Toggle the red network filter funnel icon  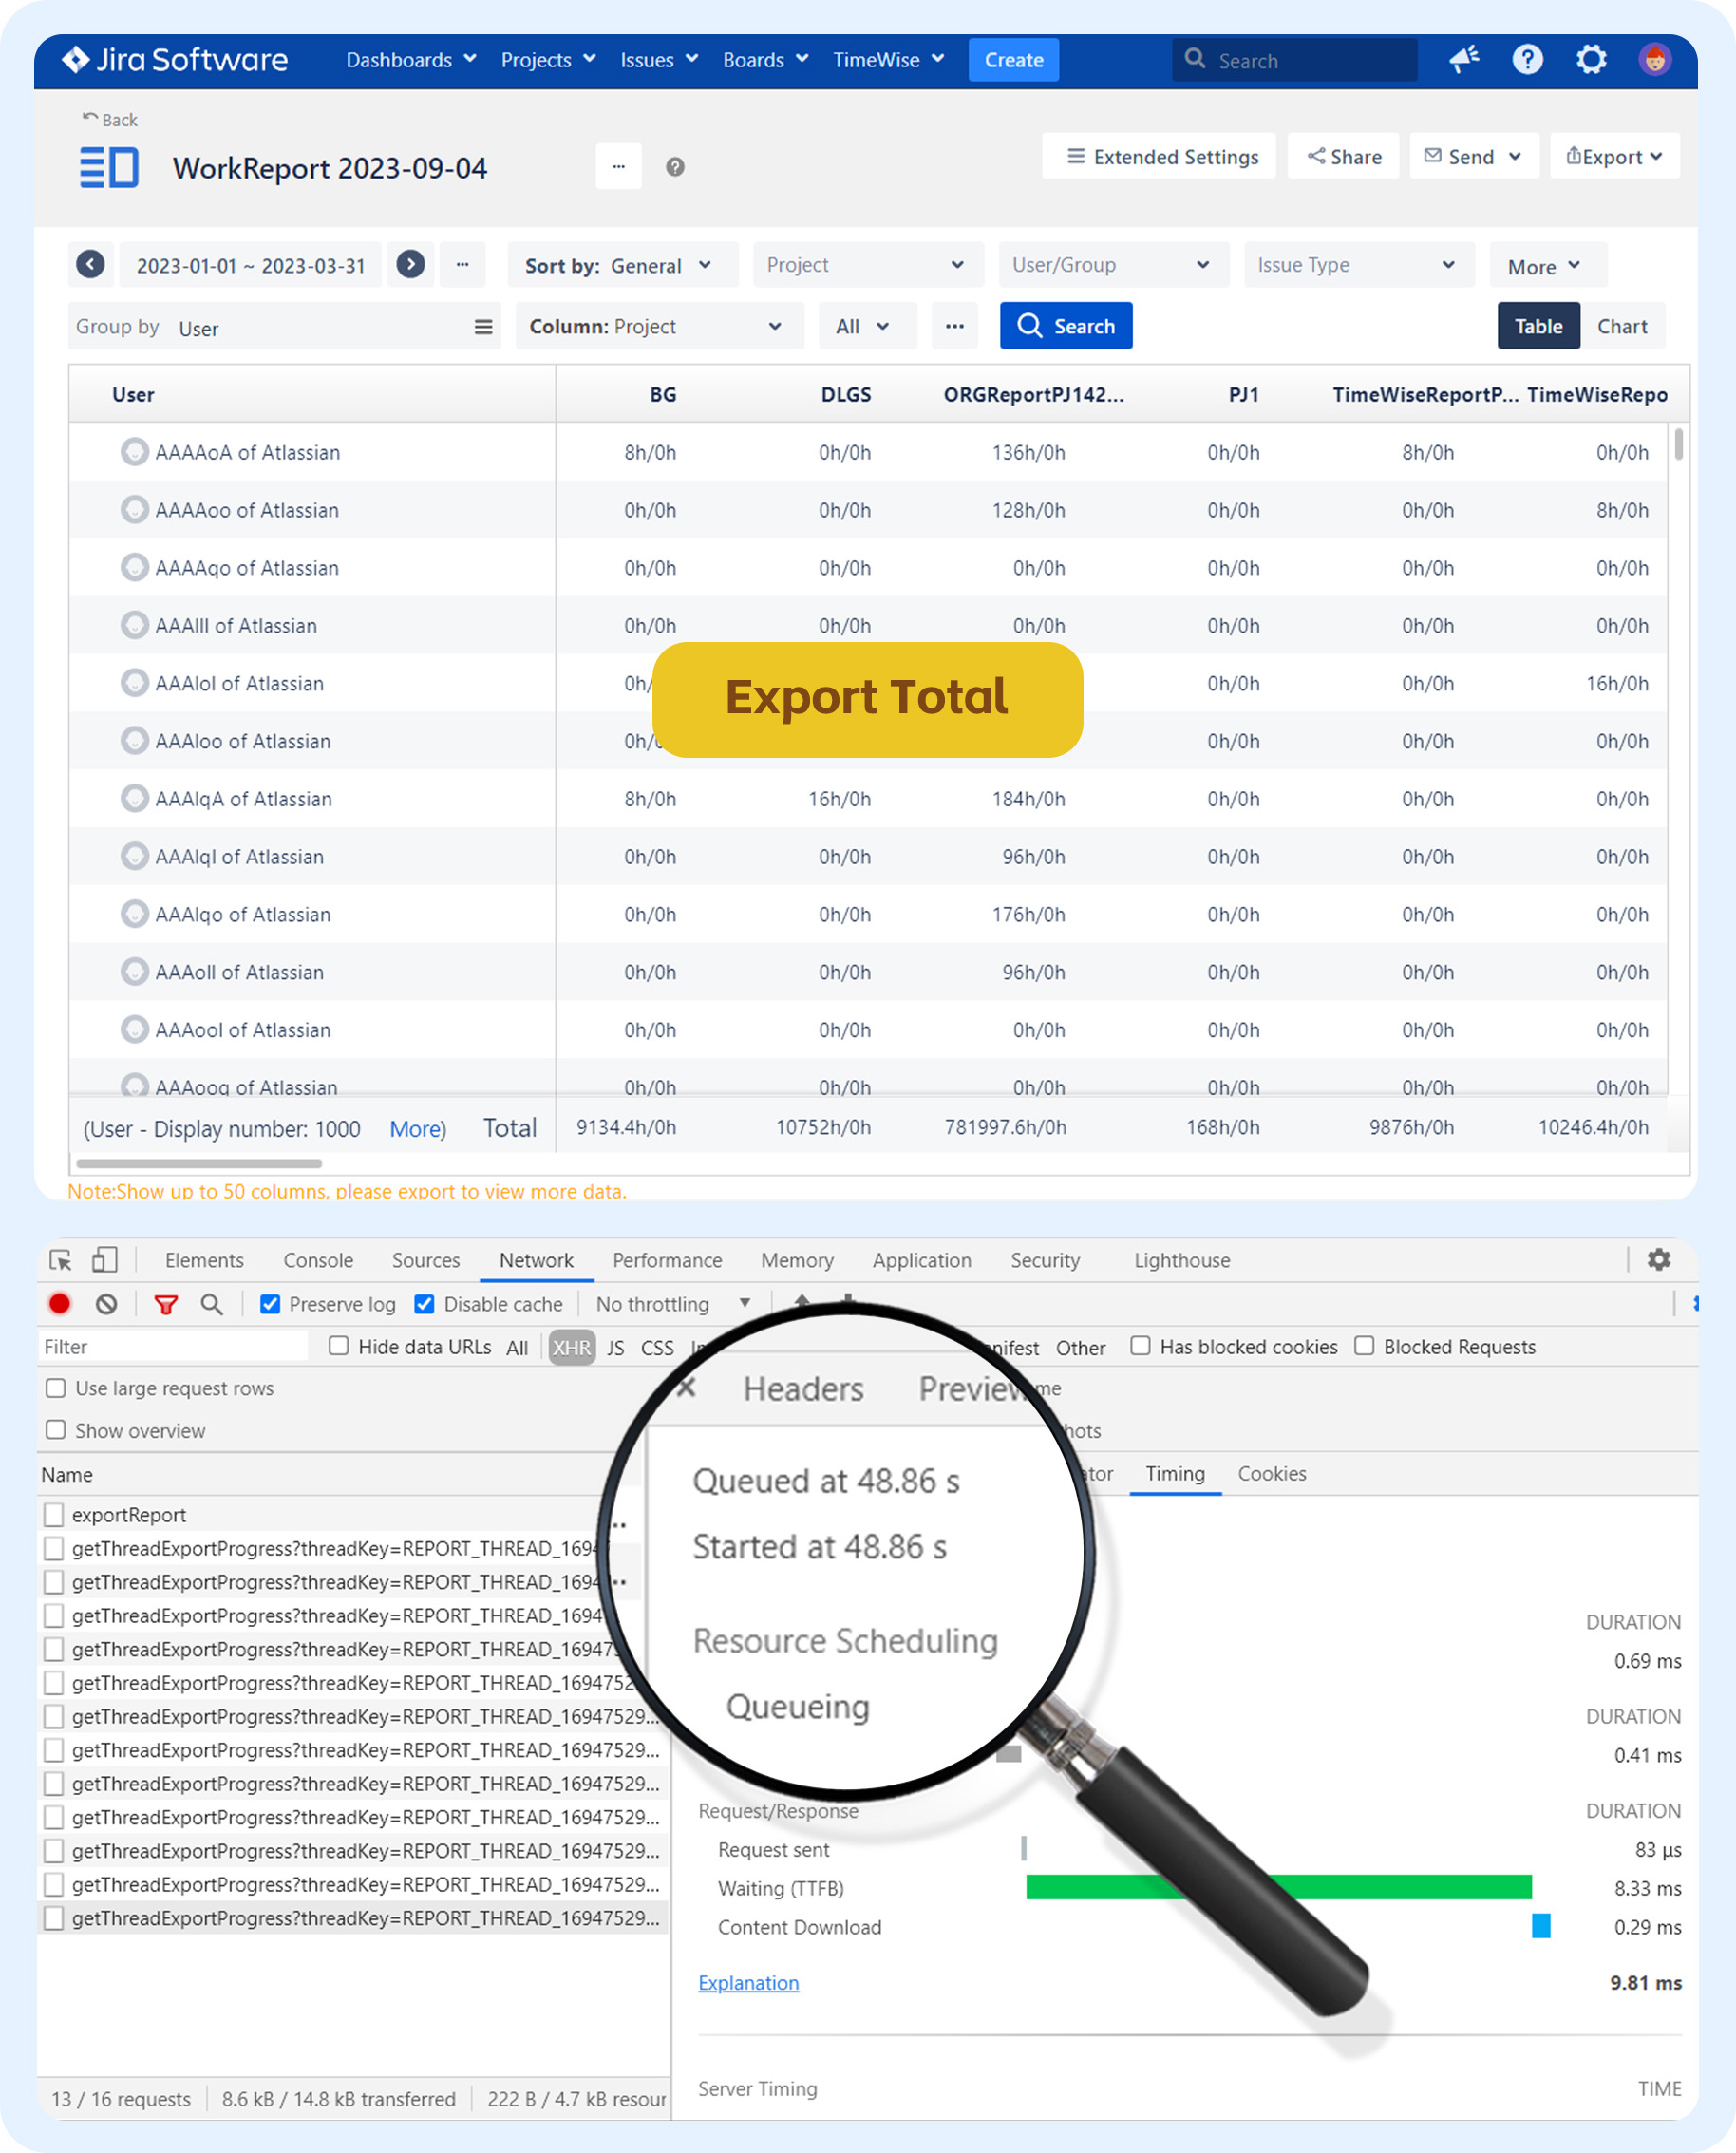(166, 1304)
